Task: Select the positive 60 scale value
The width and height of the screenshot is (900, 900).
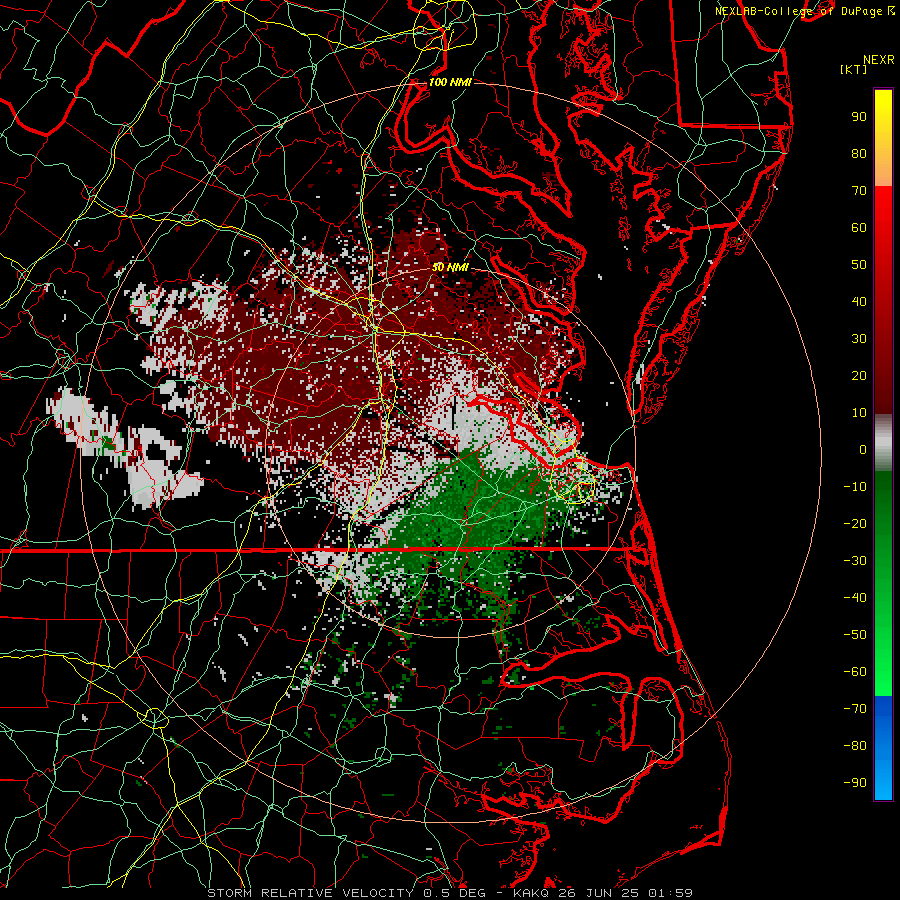Action: point(859,227)
